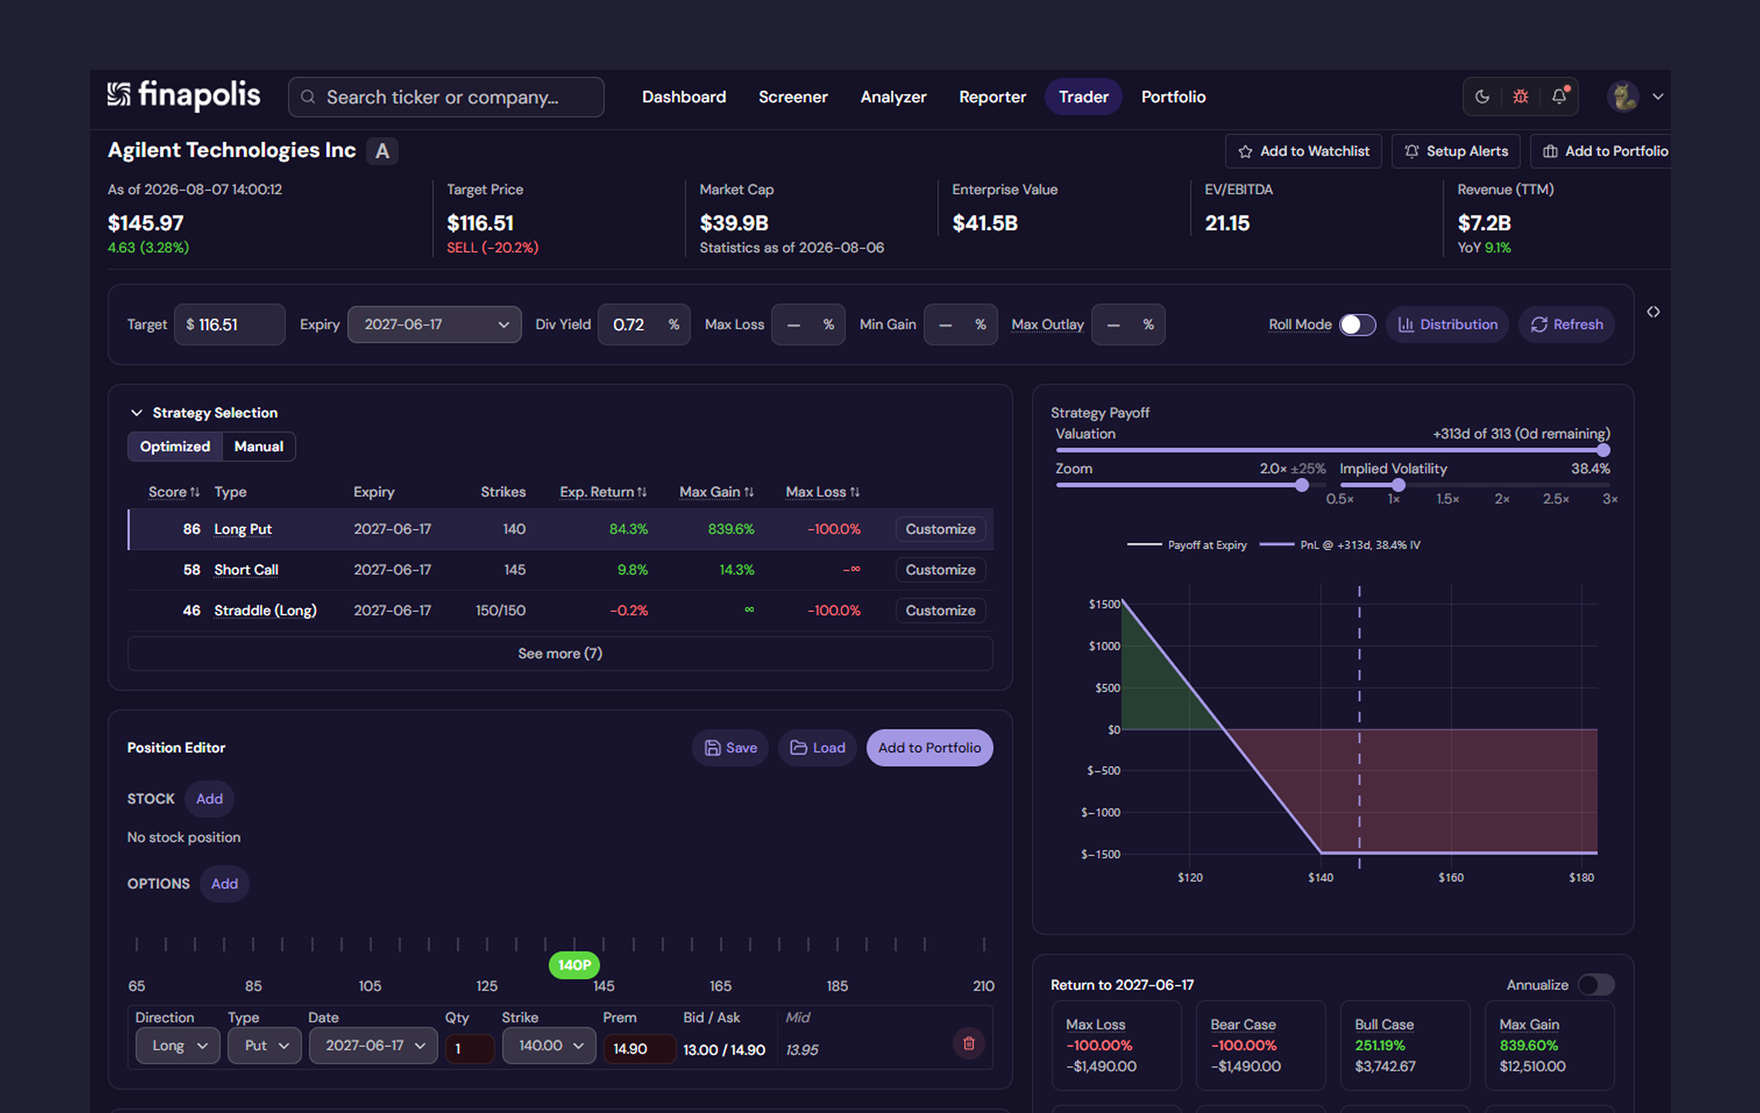This screenshot has width=1760, height=1113.
Task: Click Add to Watchlist button
Action: point(1303,151)
